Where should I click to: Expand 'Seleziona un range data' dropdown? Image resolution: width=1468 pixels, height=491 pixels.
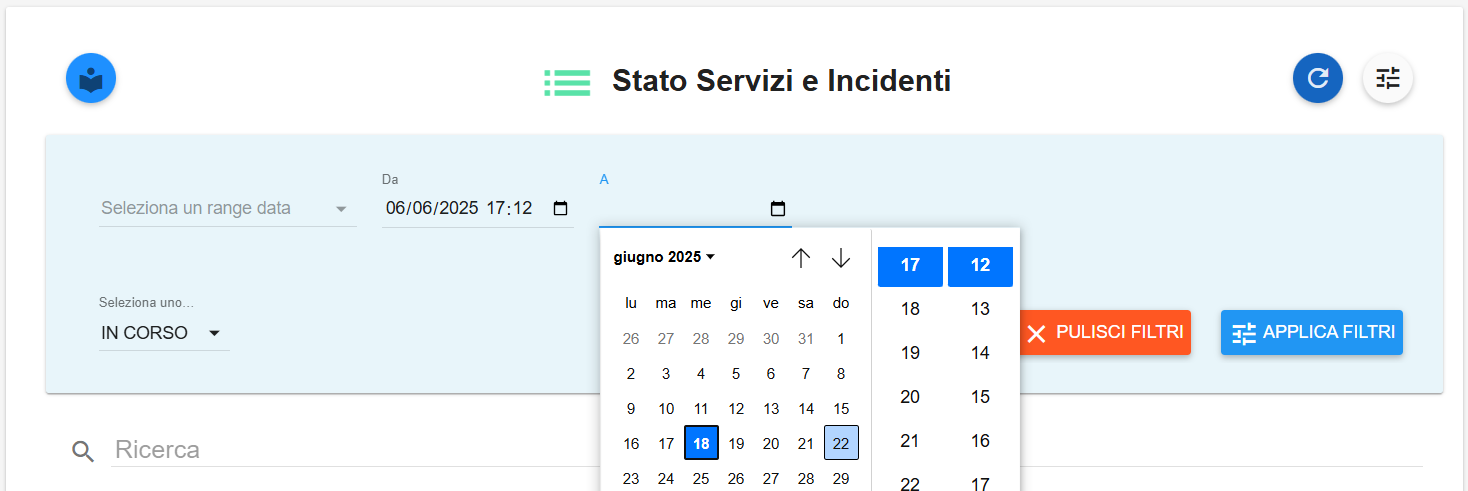227,208
